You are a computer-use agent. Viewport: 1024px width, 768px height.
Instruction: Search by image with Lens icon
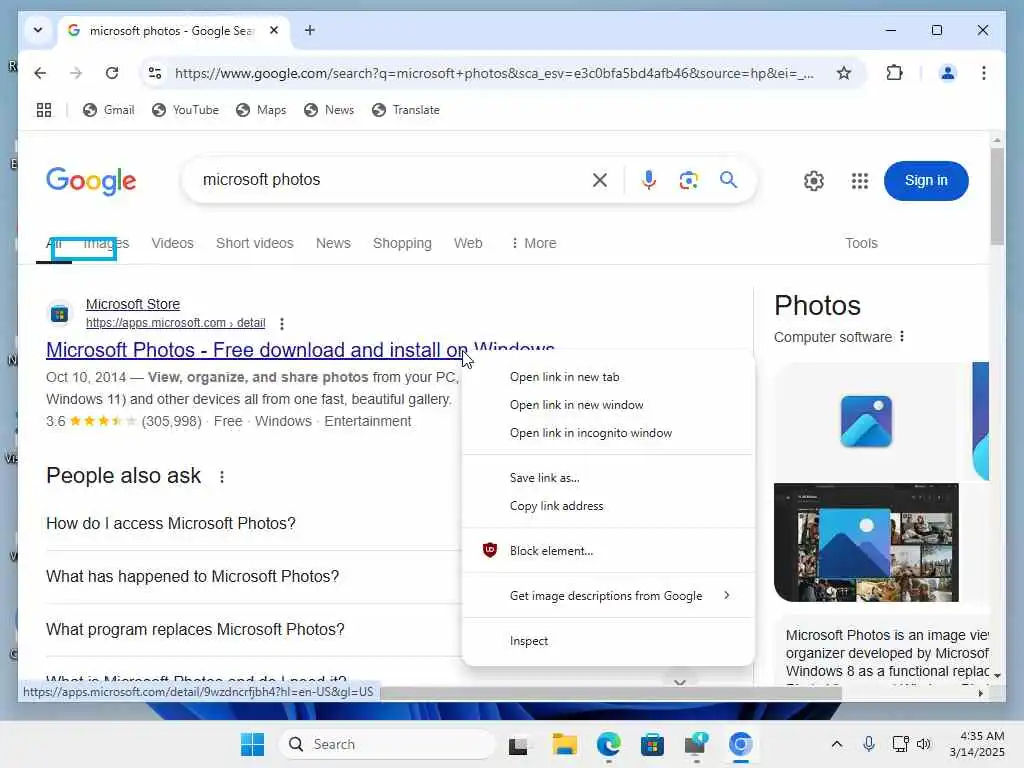pyautogui.click(x=688, y=180)
